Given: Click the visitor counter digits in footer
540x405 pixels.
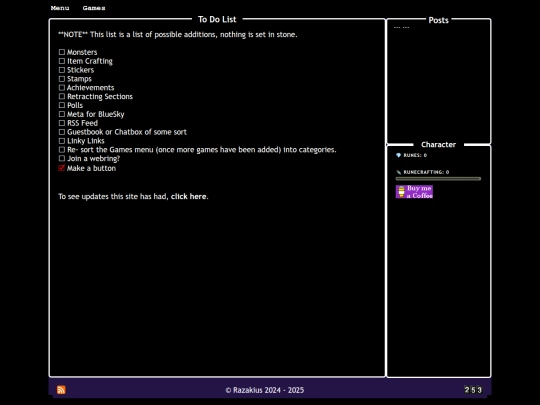Looking at the screenshot, I should [x=473, y=390].
